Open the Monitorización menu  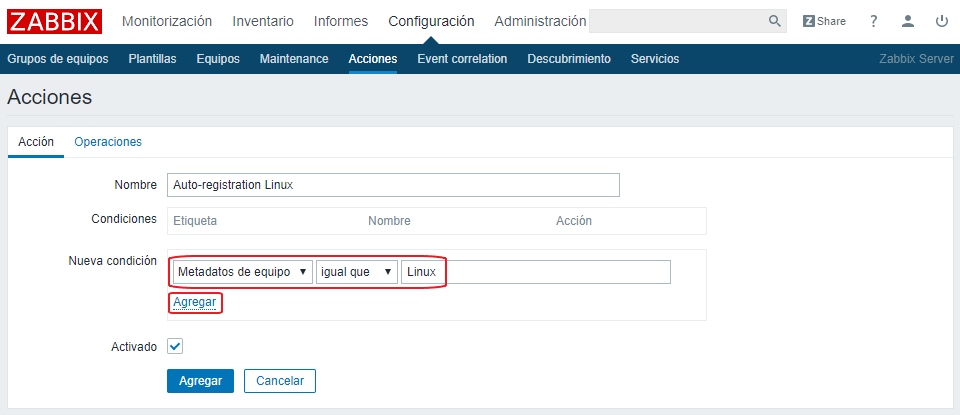pyautogui.click(x=167, y=21)
